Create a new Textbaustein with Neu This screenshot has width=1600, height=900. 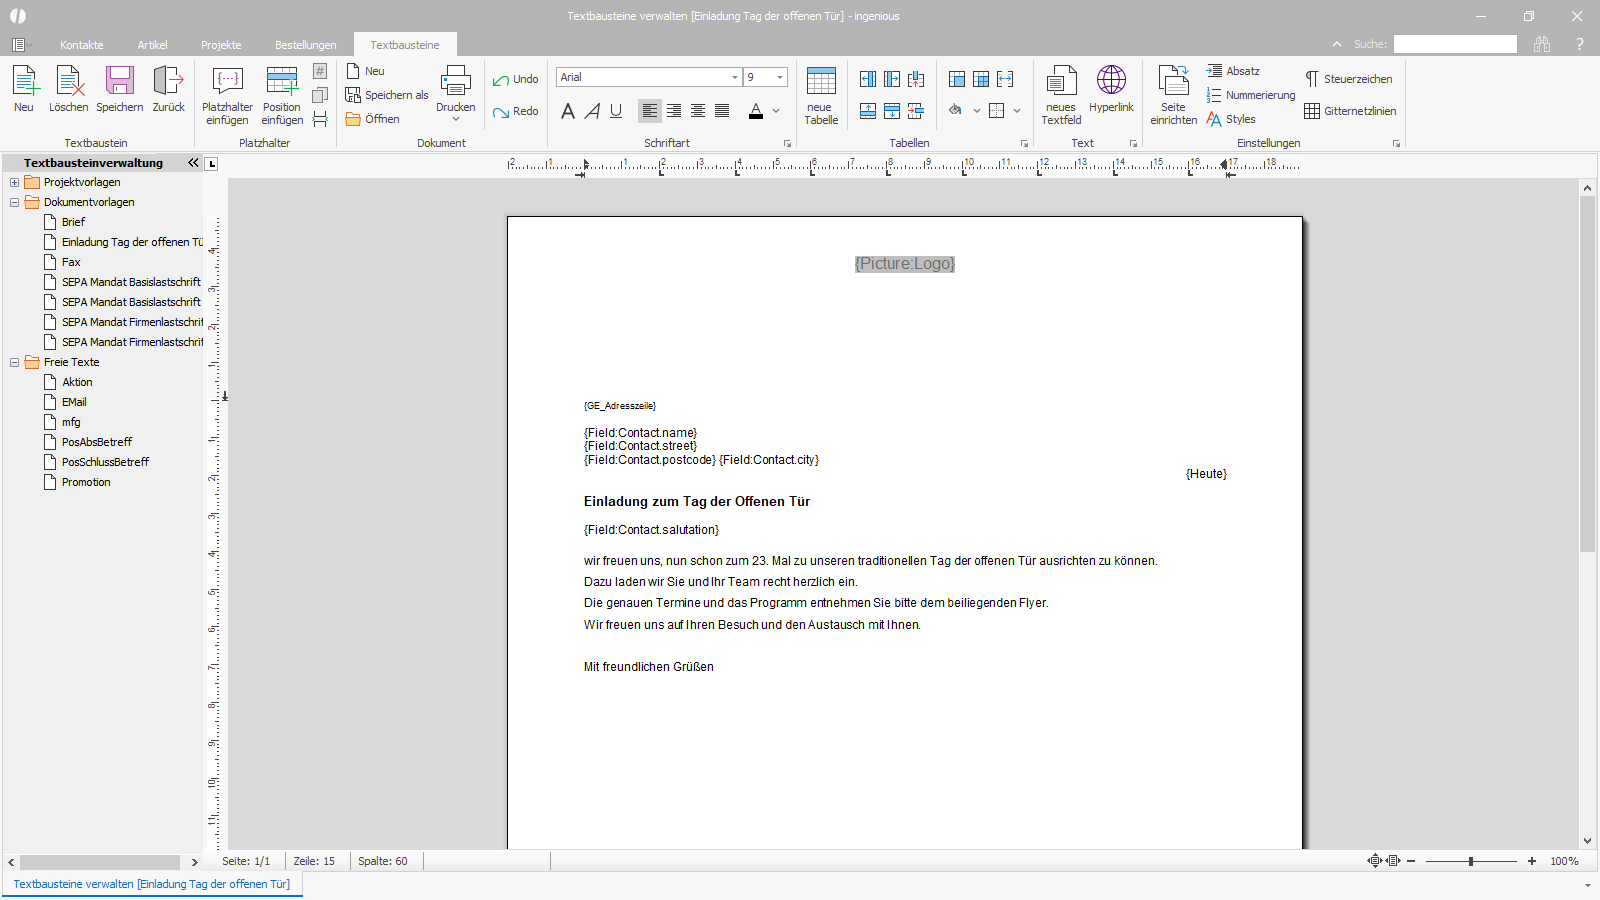(x=24, y=89)
